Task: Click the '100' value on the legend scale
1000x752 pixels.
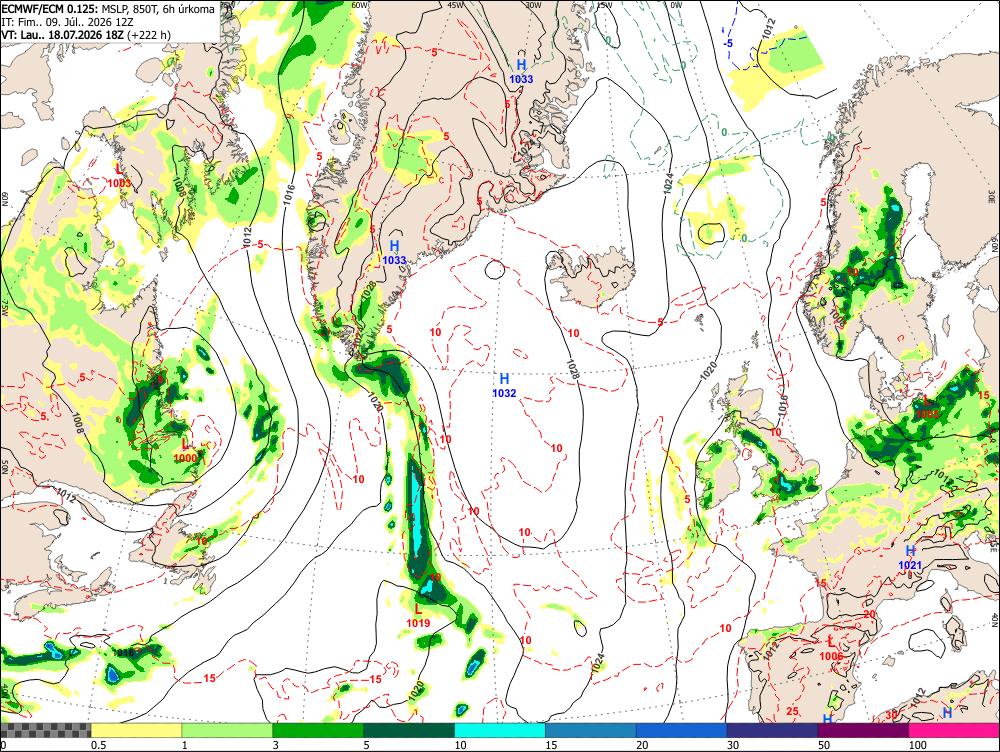Action: click(917, 745)
